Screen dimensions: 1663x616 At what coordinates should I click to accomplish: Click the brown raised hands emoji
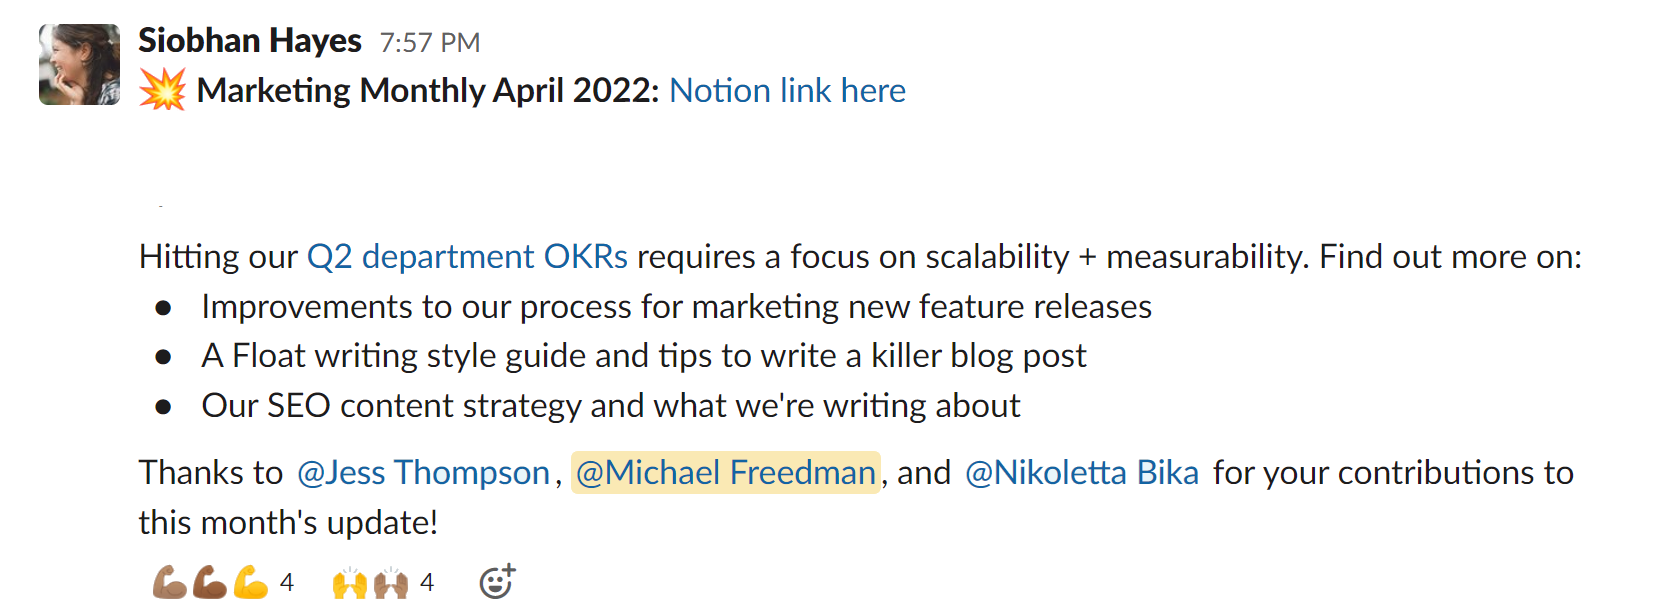(x=391, y=583)
